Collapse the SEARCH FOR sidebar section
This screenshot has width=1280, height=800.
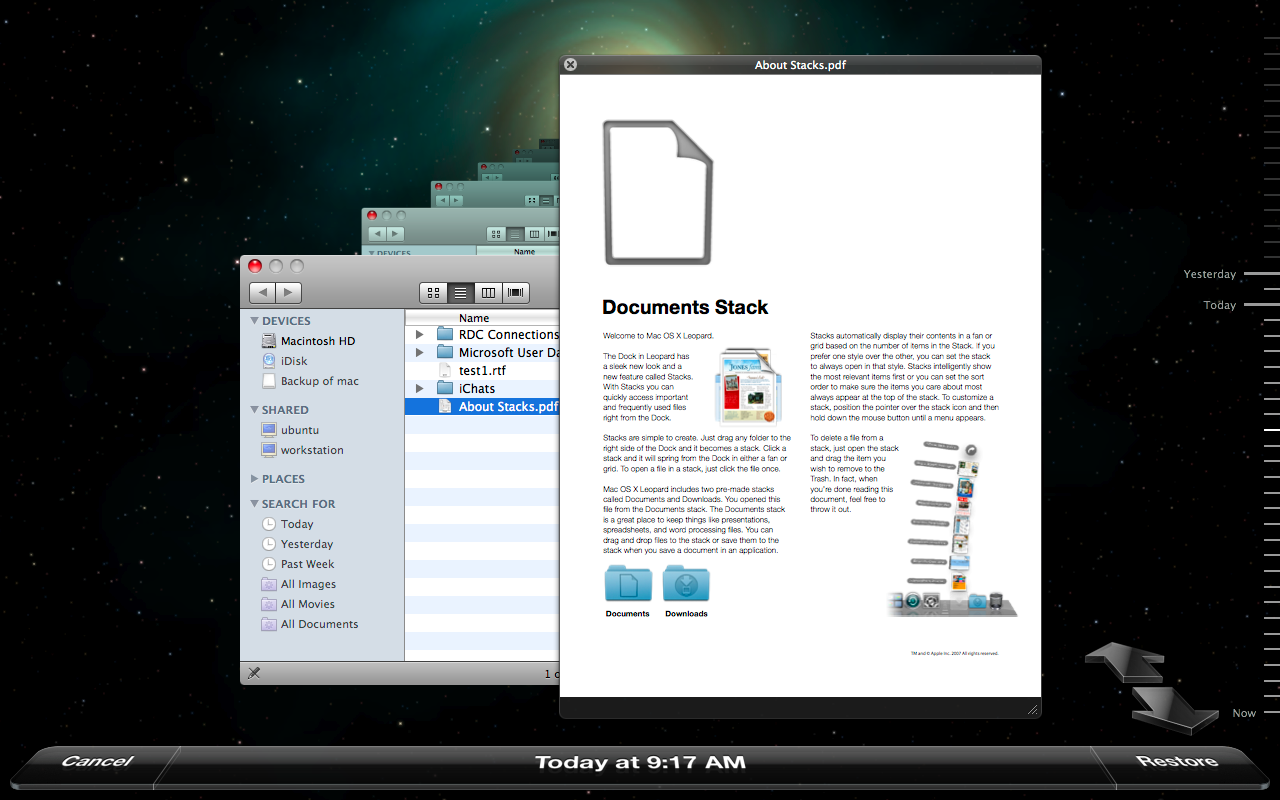255,504
